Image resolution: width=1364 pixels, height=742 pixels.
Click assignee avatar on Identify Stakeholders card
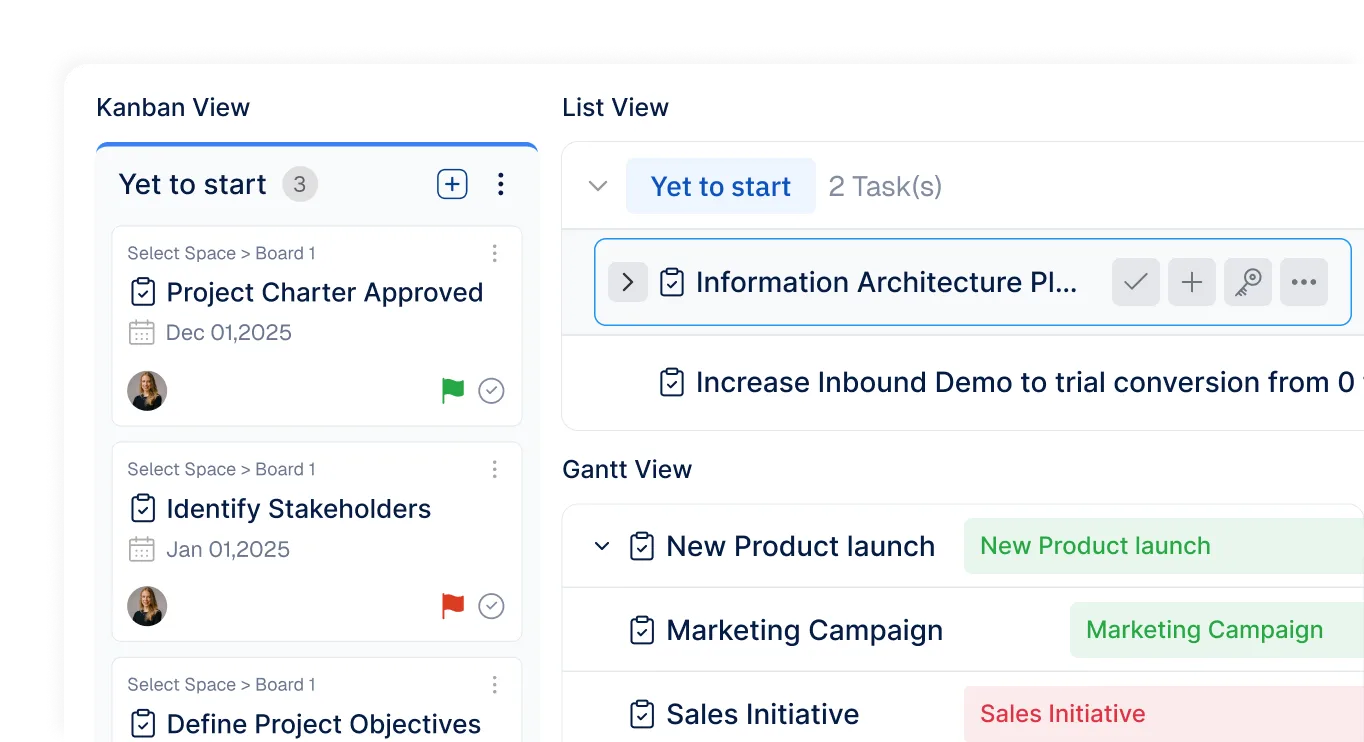pos(147,606)
